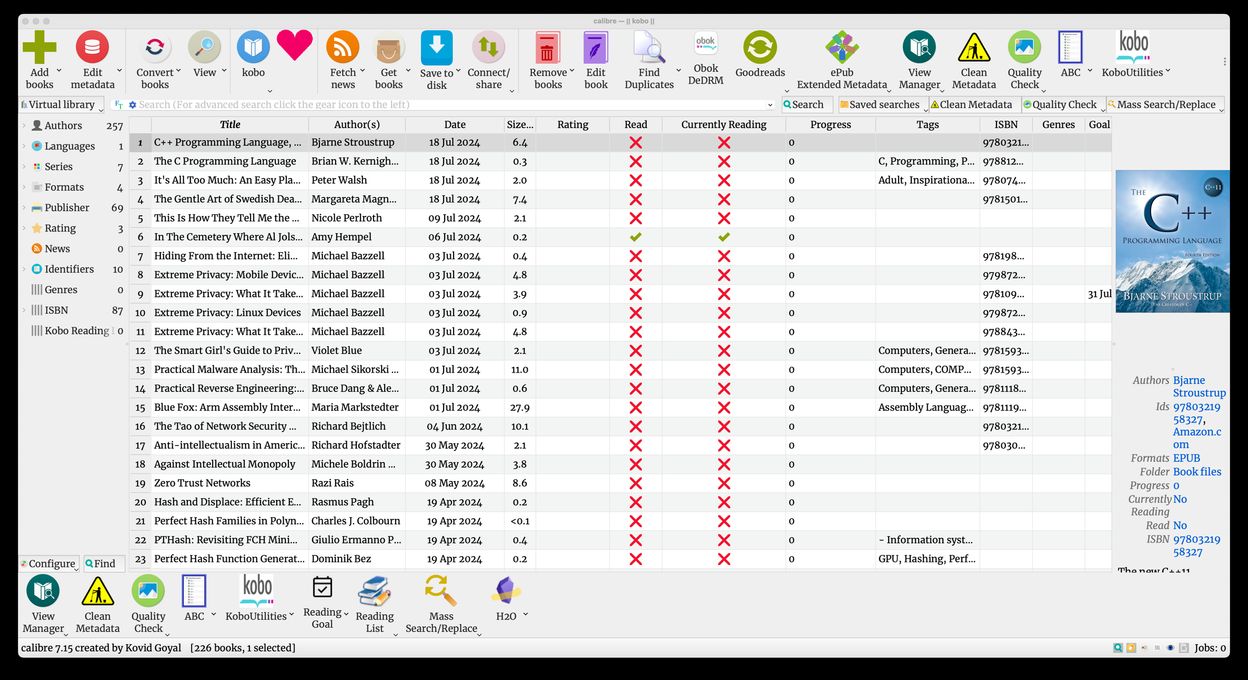Open the Edit book tool
This screenshot has width=1248, height=680.
coord(596,47)
